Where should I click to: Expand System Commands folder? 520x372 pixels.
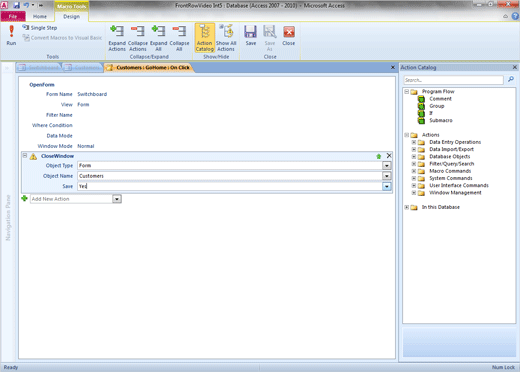pyautogui.click(x=414, y=178)
